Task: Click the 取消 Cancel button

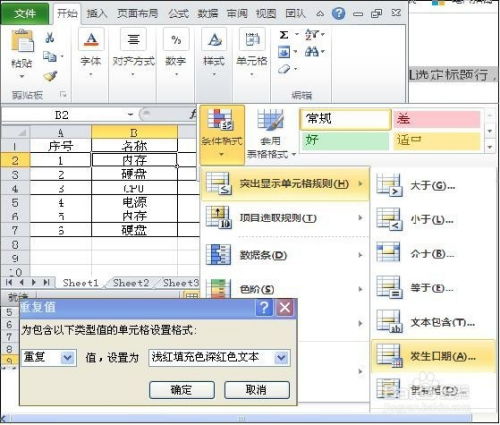Action: pos(257,390)
